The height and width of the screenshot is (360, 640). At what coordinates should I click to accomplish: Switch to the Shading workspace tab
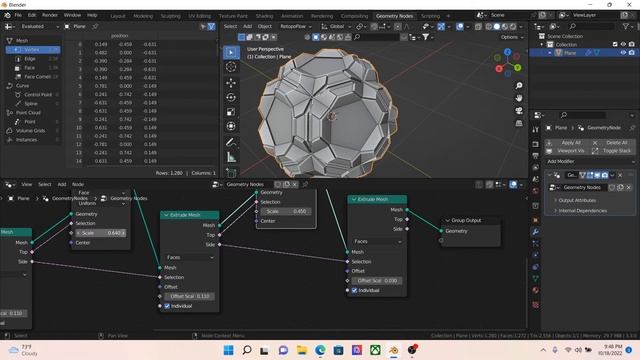pyautogui.click(x=264, y=16)
